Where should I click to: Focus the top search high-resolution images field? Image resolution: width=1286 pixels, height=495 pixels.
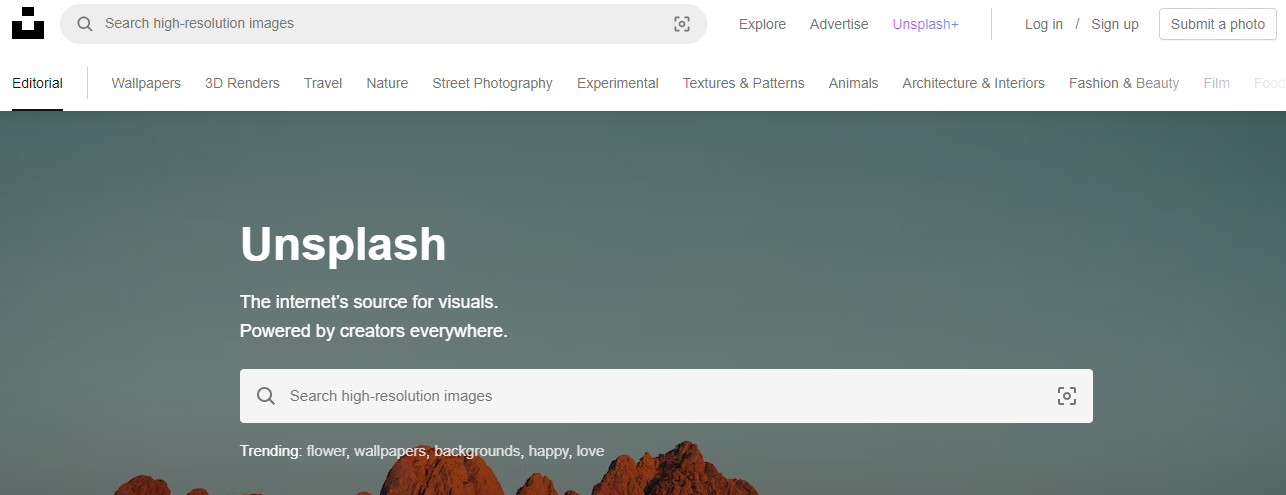coord(383,24)
